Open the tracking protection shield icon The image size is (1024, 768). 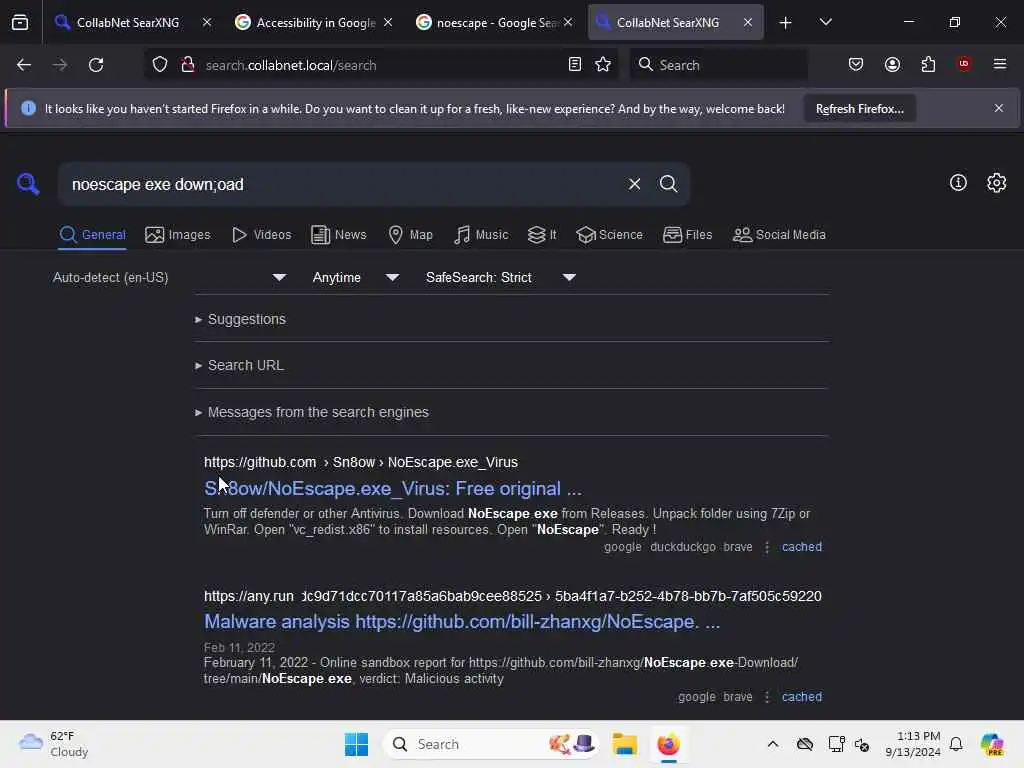click(x=160, y=65)
